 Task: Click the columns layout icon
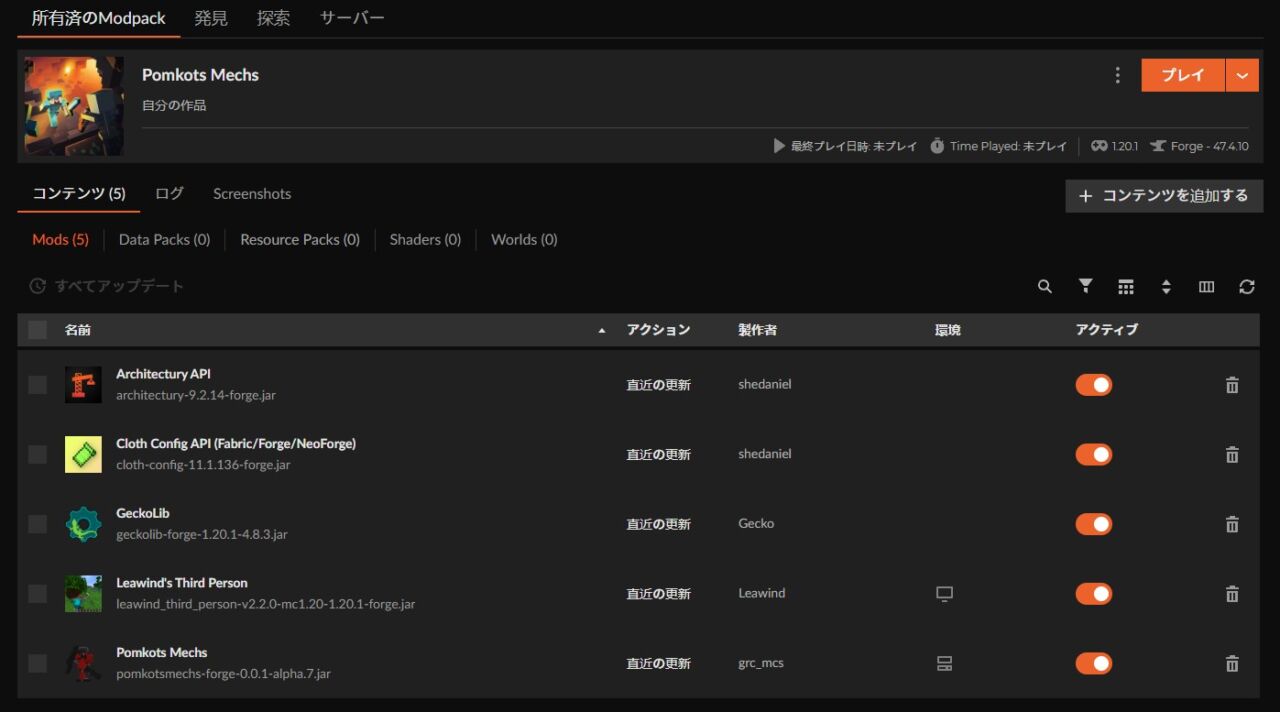click(x=1206, y=287)
